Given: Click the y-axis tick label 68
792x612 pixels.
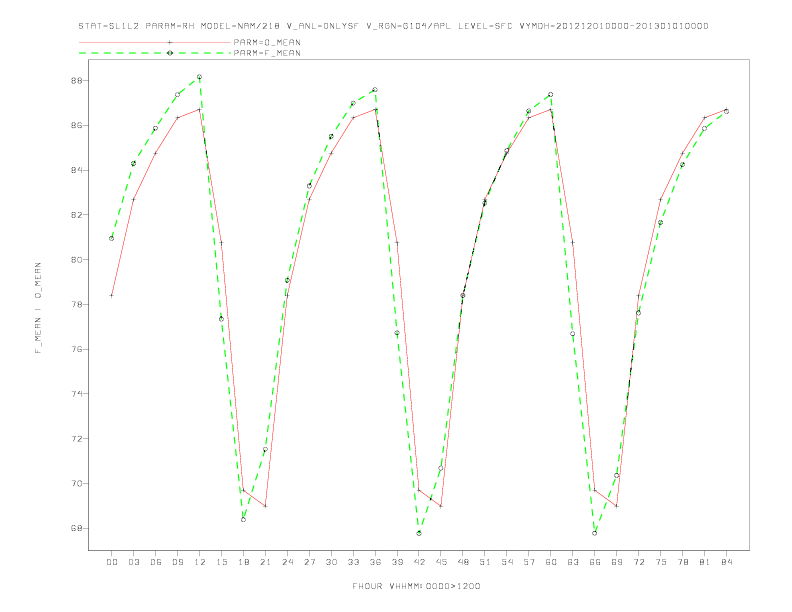Looking at the screenshot, I should pos(76,528).
